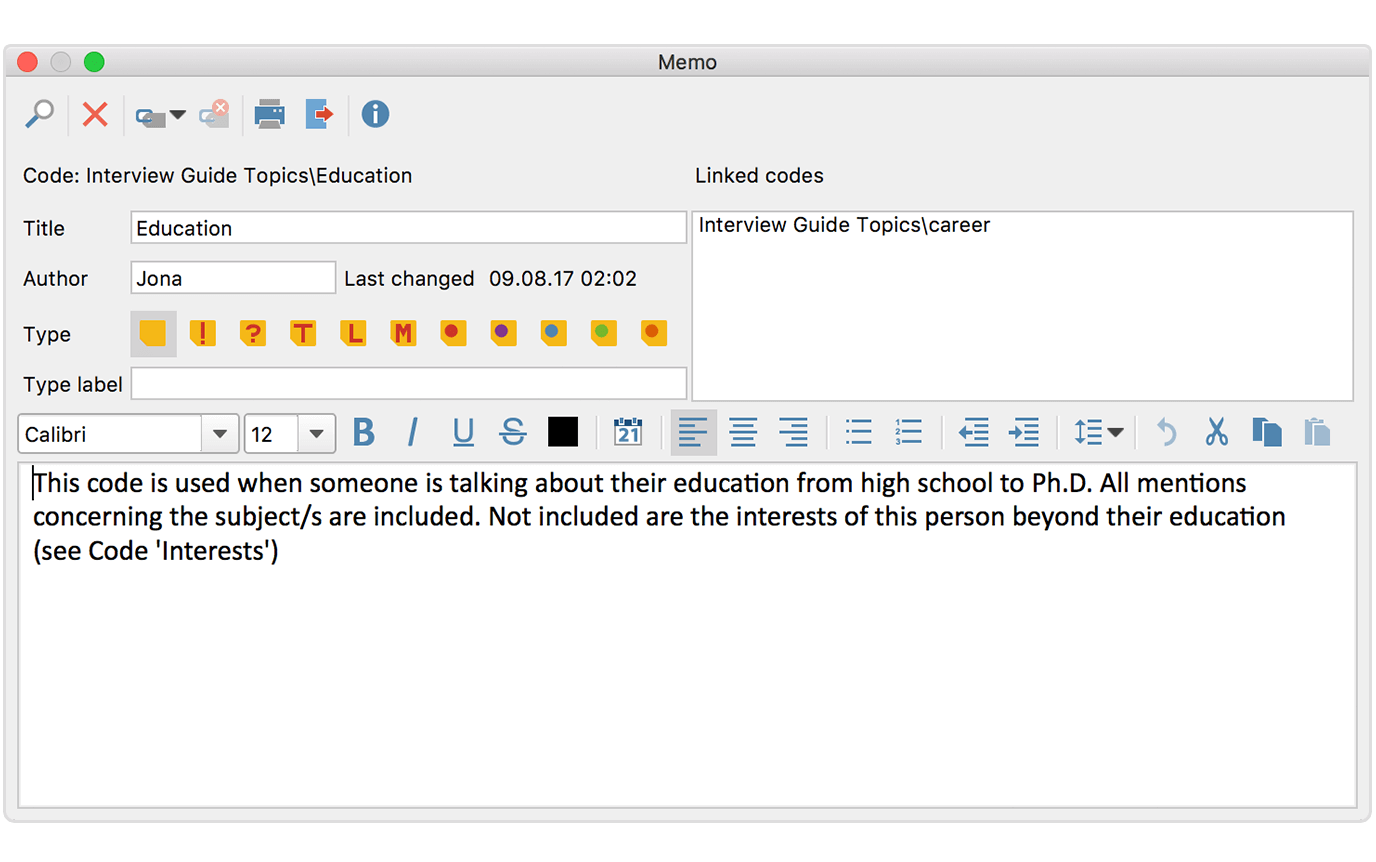Insert the date with the calendar icon
The width and height of the screenshot is (1376, 862).
coord(627,432)
